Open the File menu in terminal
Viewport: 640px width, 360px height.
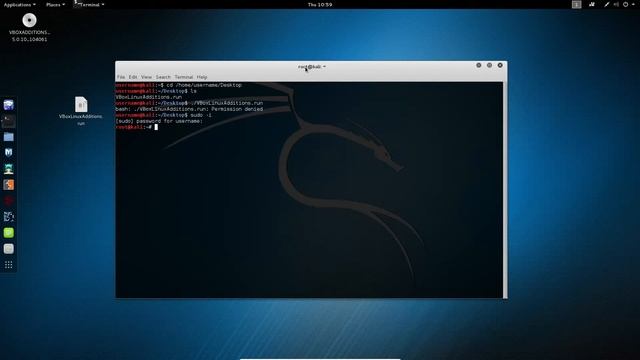tap(121, 77)
